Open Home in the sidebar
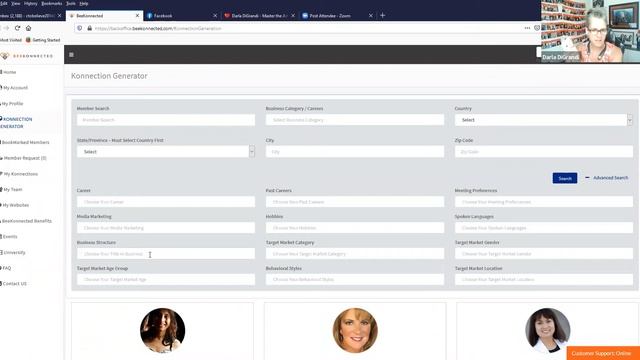This screenshot has height=360, width=640. (x=9, y=72)
